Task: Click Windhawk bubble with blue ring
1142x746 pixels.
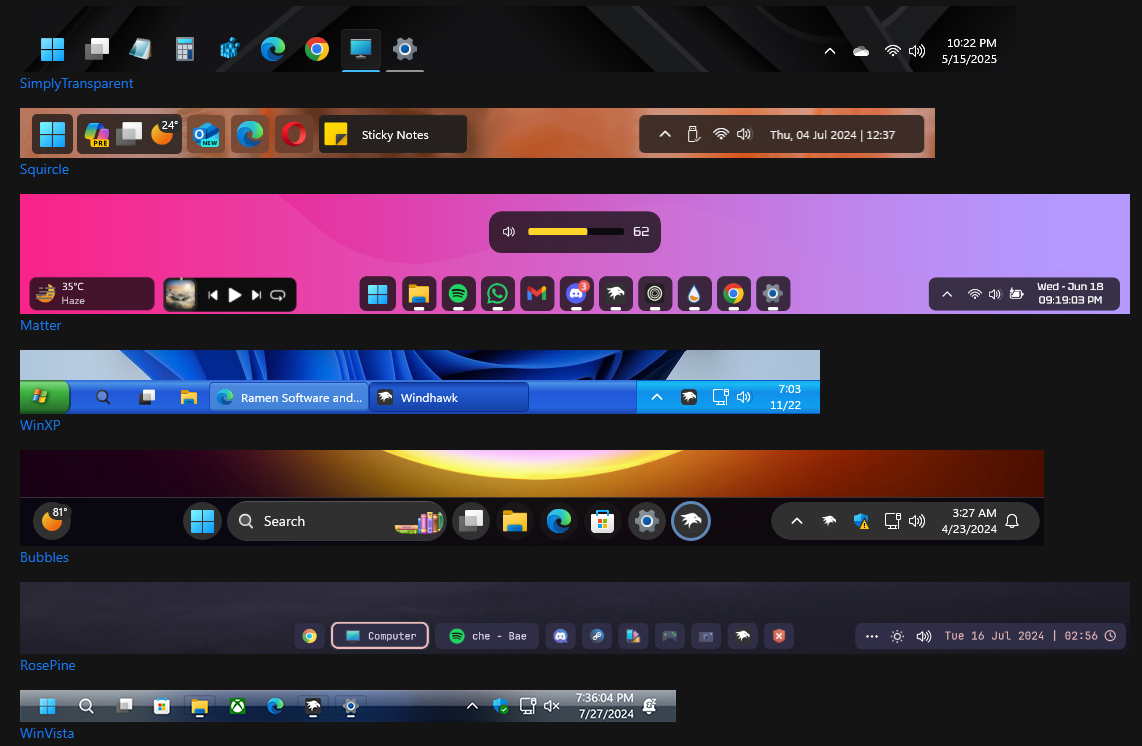Action: (x=690, y=521)
